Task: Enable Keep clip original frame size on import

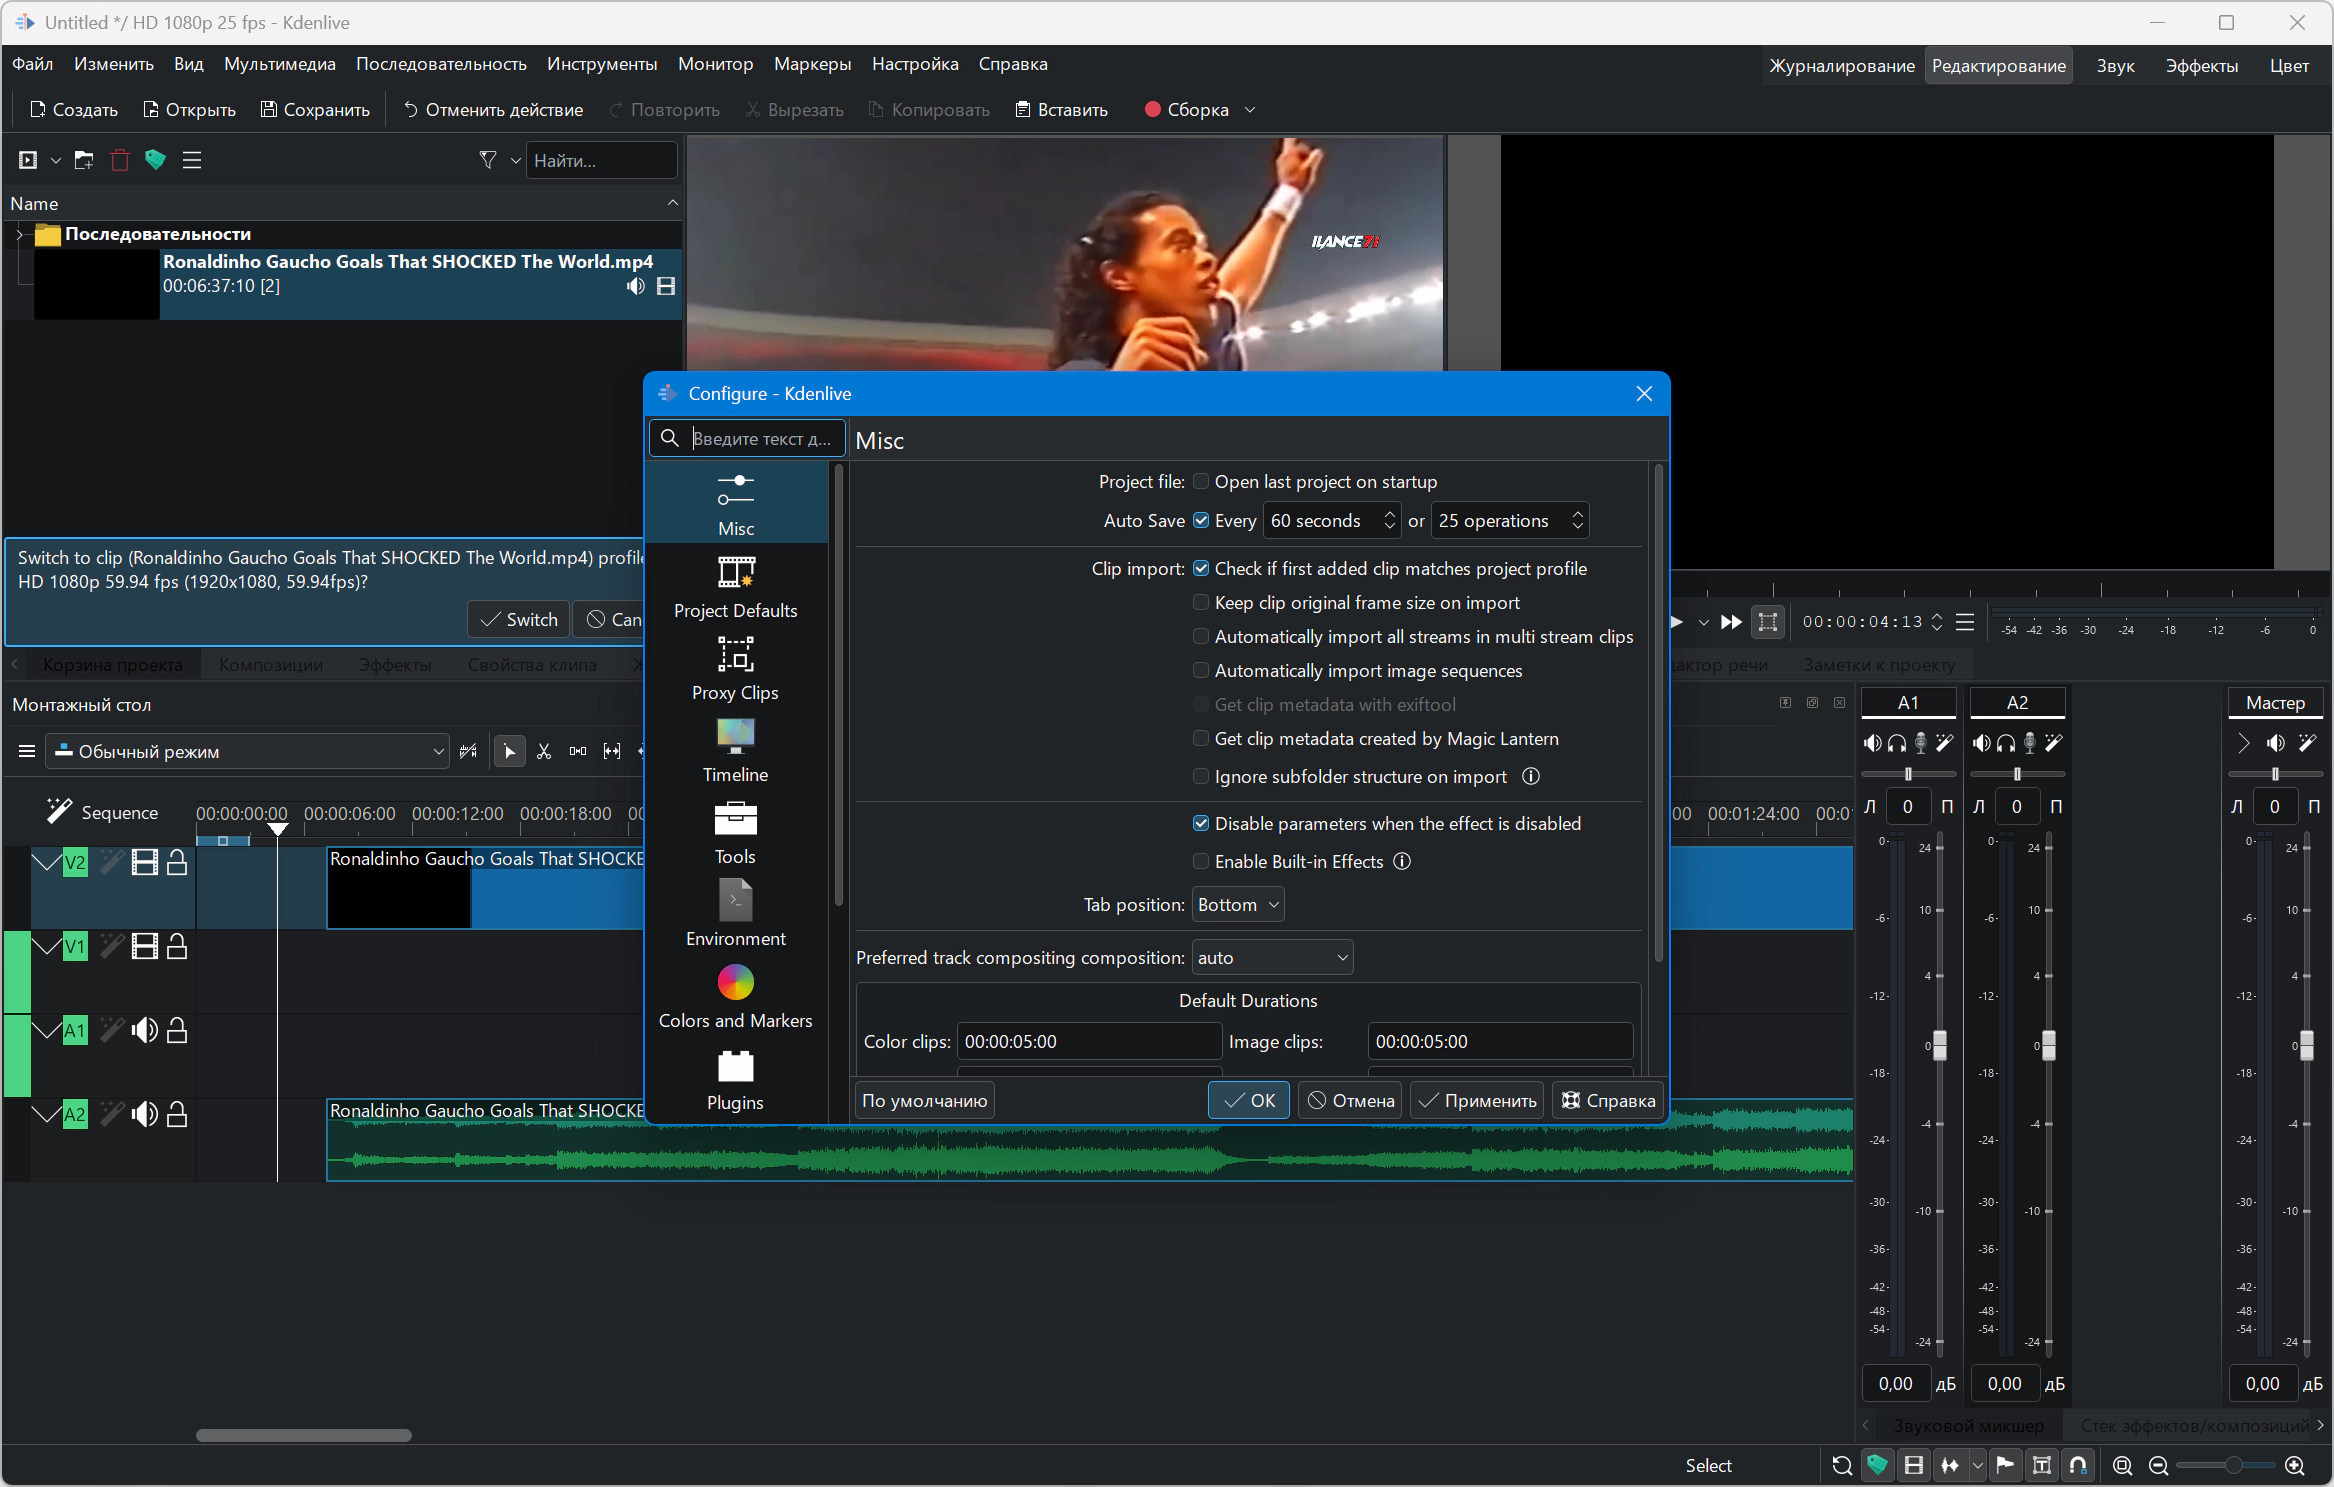Action: point(1201,603)
